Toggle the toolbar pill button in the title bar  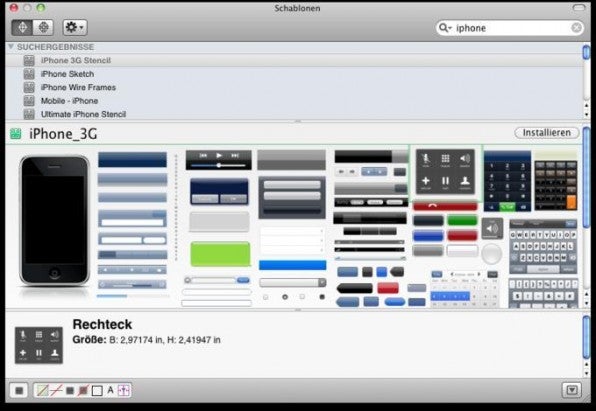click(x=579, y=8)
